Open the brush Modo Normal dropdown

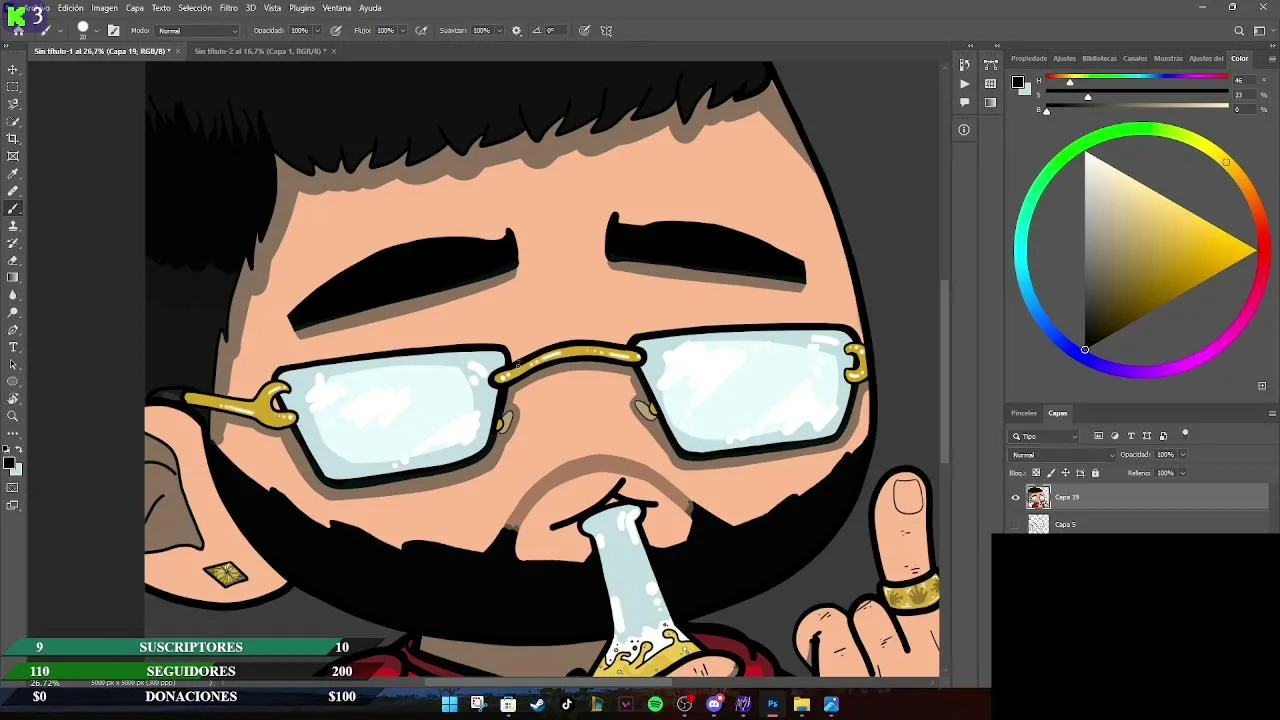198,31
